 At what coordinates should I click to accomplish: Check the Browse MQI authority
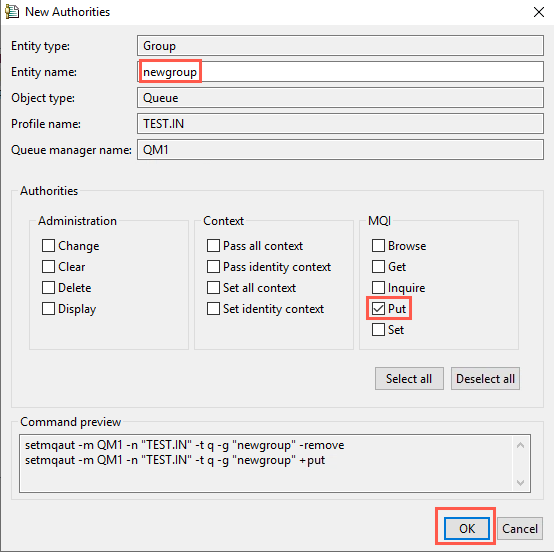[x=378, y=246]
